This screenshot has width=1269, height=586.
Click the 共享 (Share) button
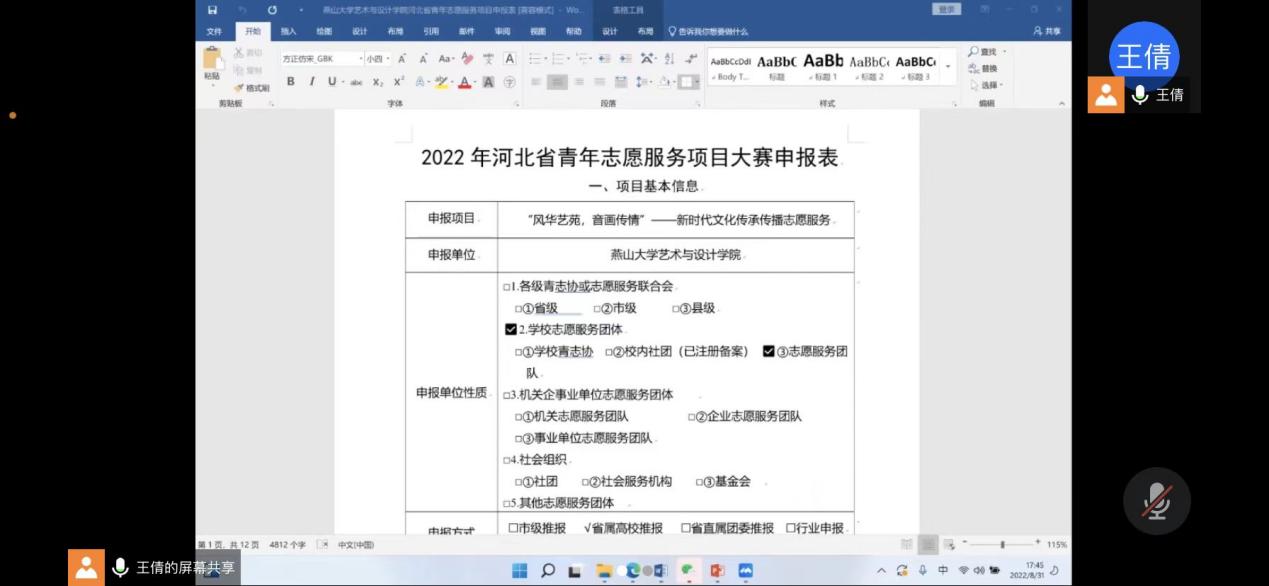tap(1047, 31)
